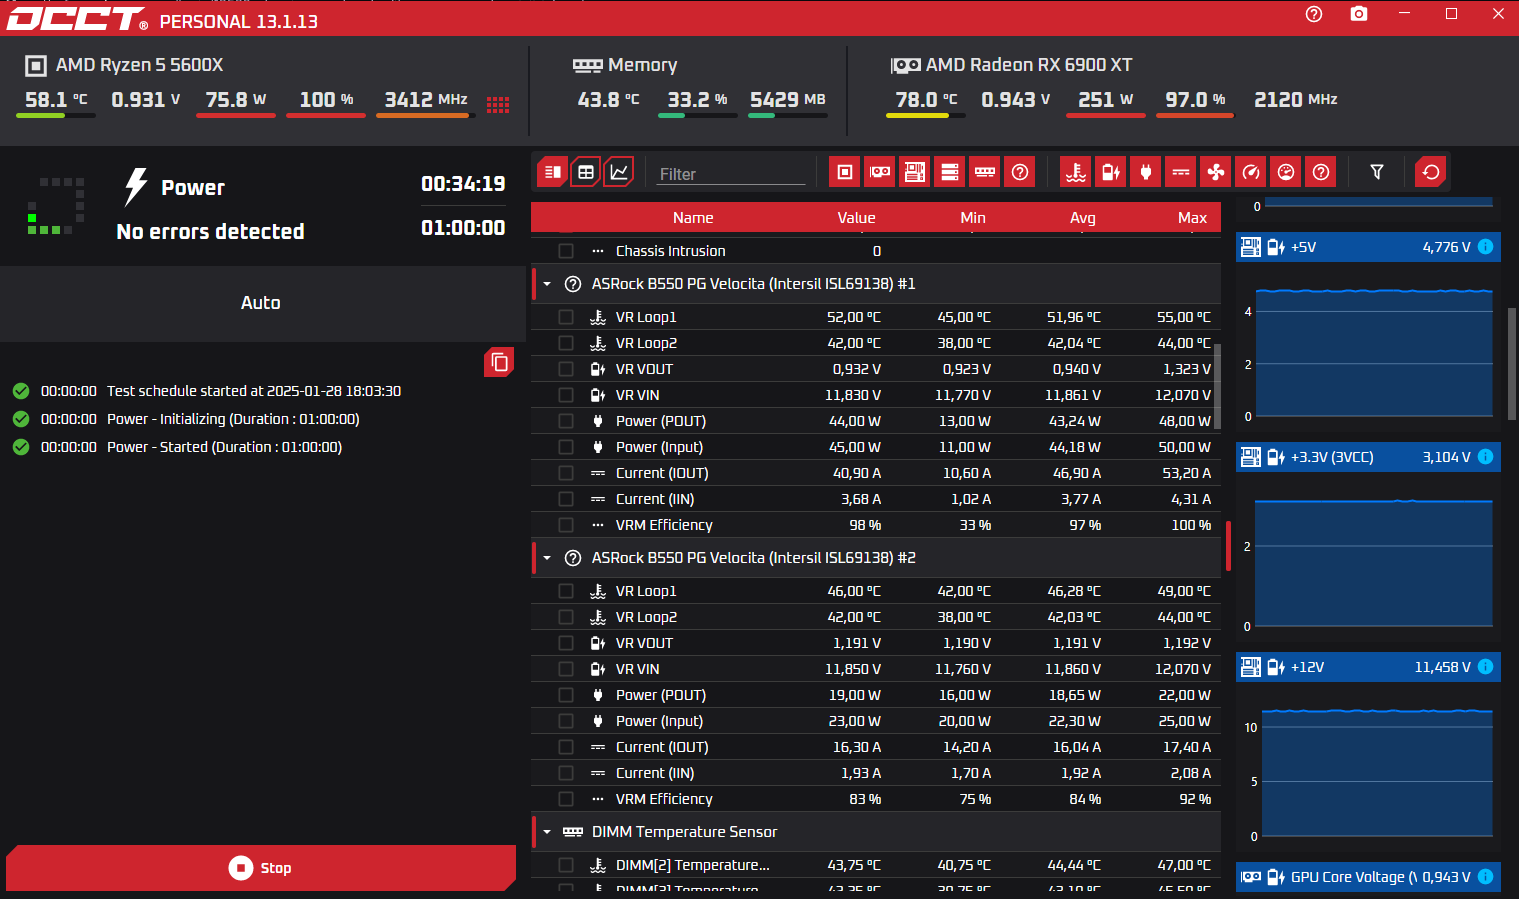Collapse the ASRock B550 ISL69138 #2 group
This screenshot has width=1519, height=899.
pyautogui.click(x=547, y=558)
